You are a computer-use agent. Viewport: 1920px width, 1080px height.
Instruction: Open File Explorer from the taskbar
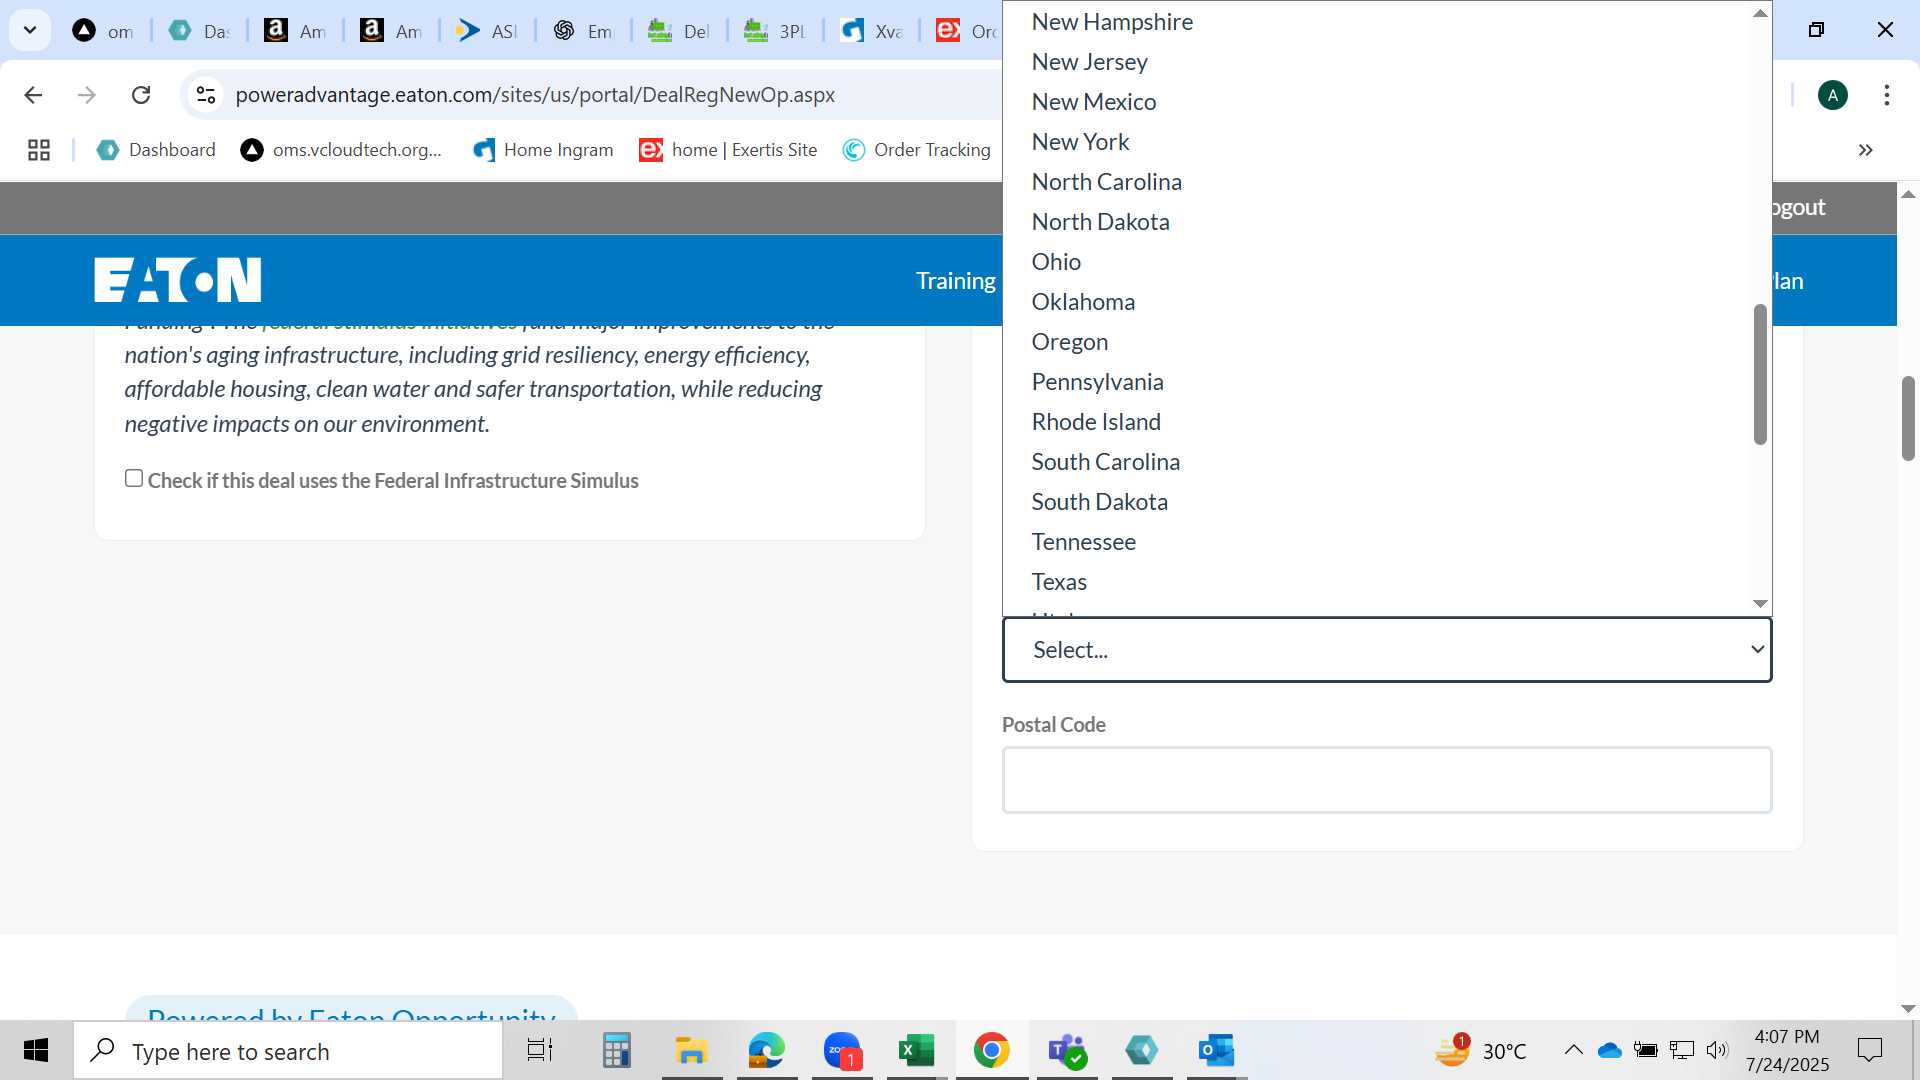pos(691,1051)
